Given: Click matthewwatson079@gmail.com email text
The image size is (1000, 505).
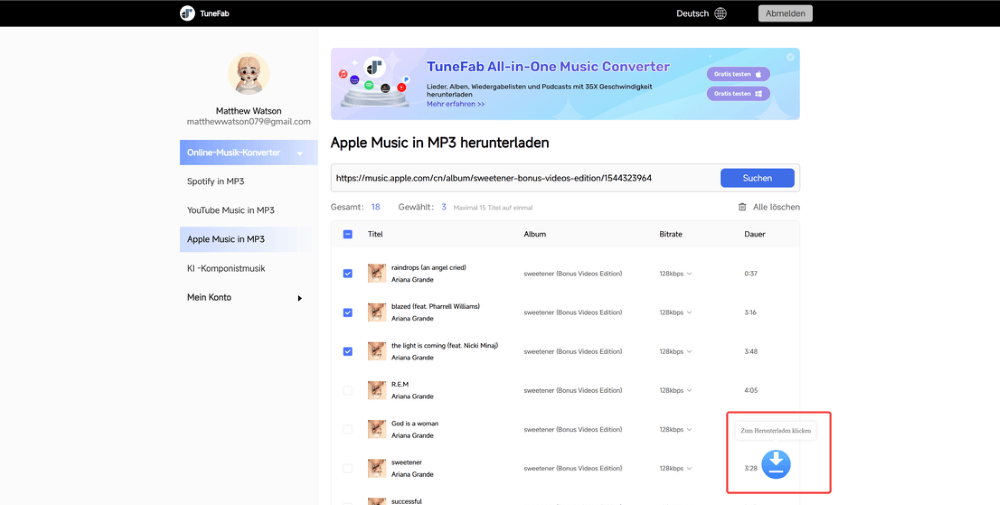Looking at the screenshot, I should coord(249,121).
